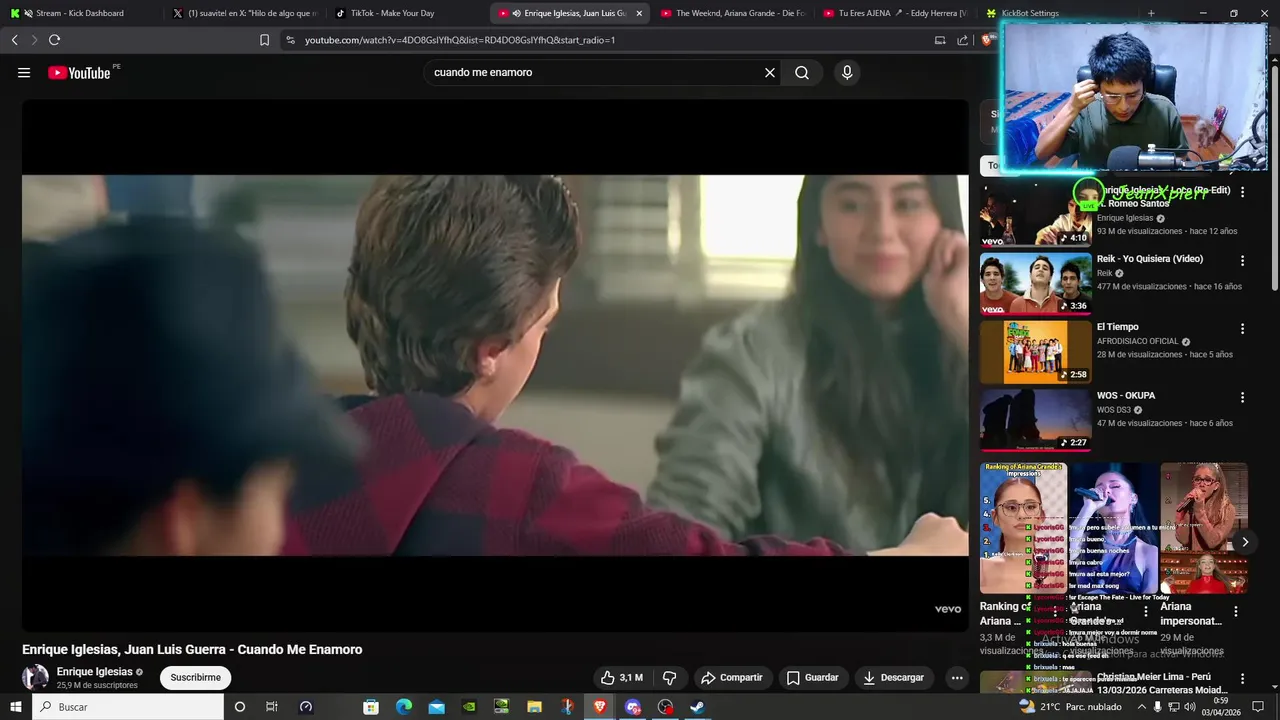Open options menu for El Tiempo
1280x720 pixels.
1243,328
